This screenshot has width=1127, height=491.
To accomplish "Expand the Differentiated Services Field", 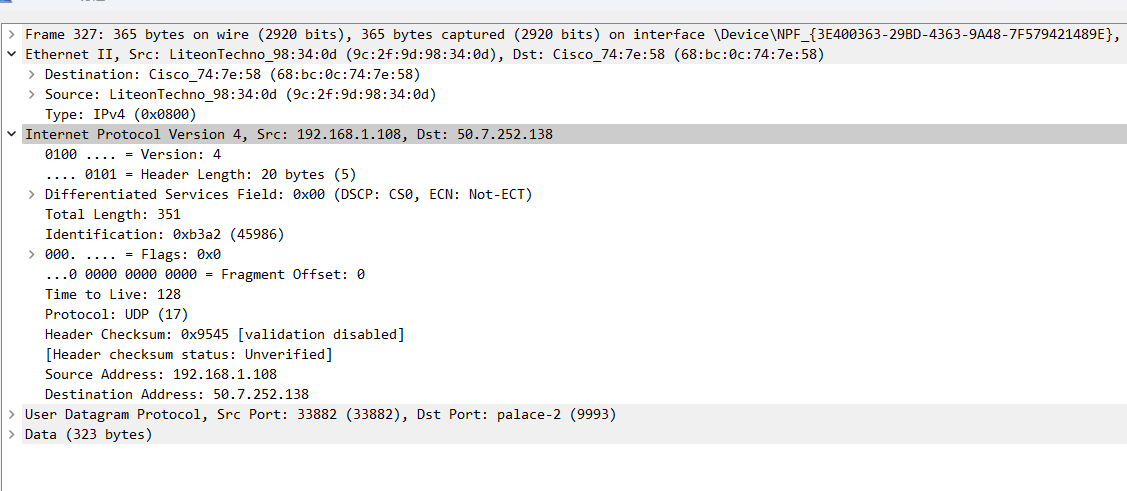I will click(x=32, y=194).
